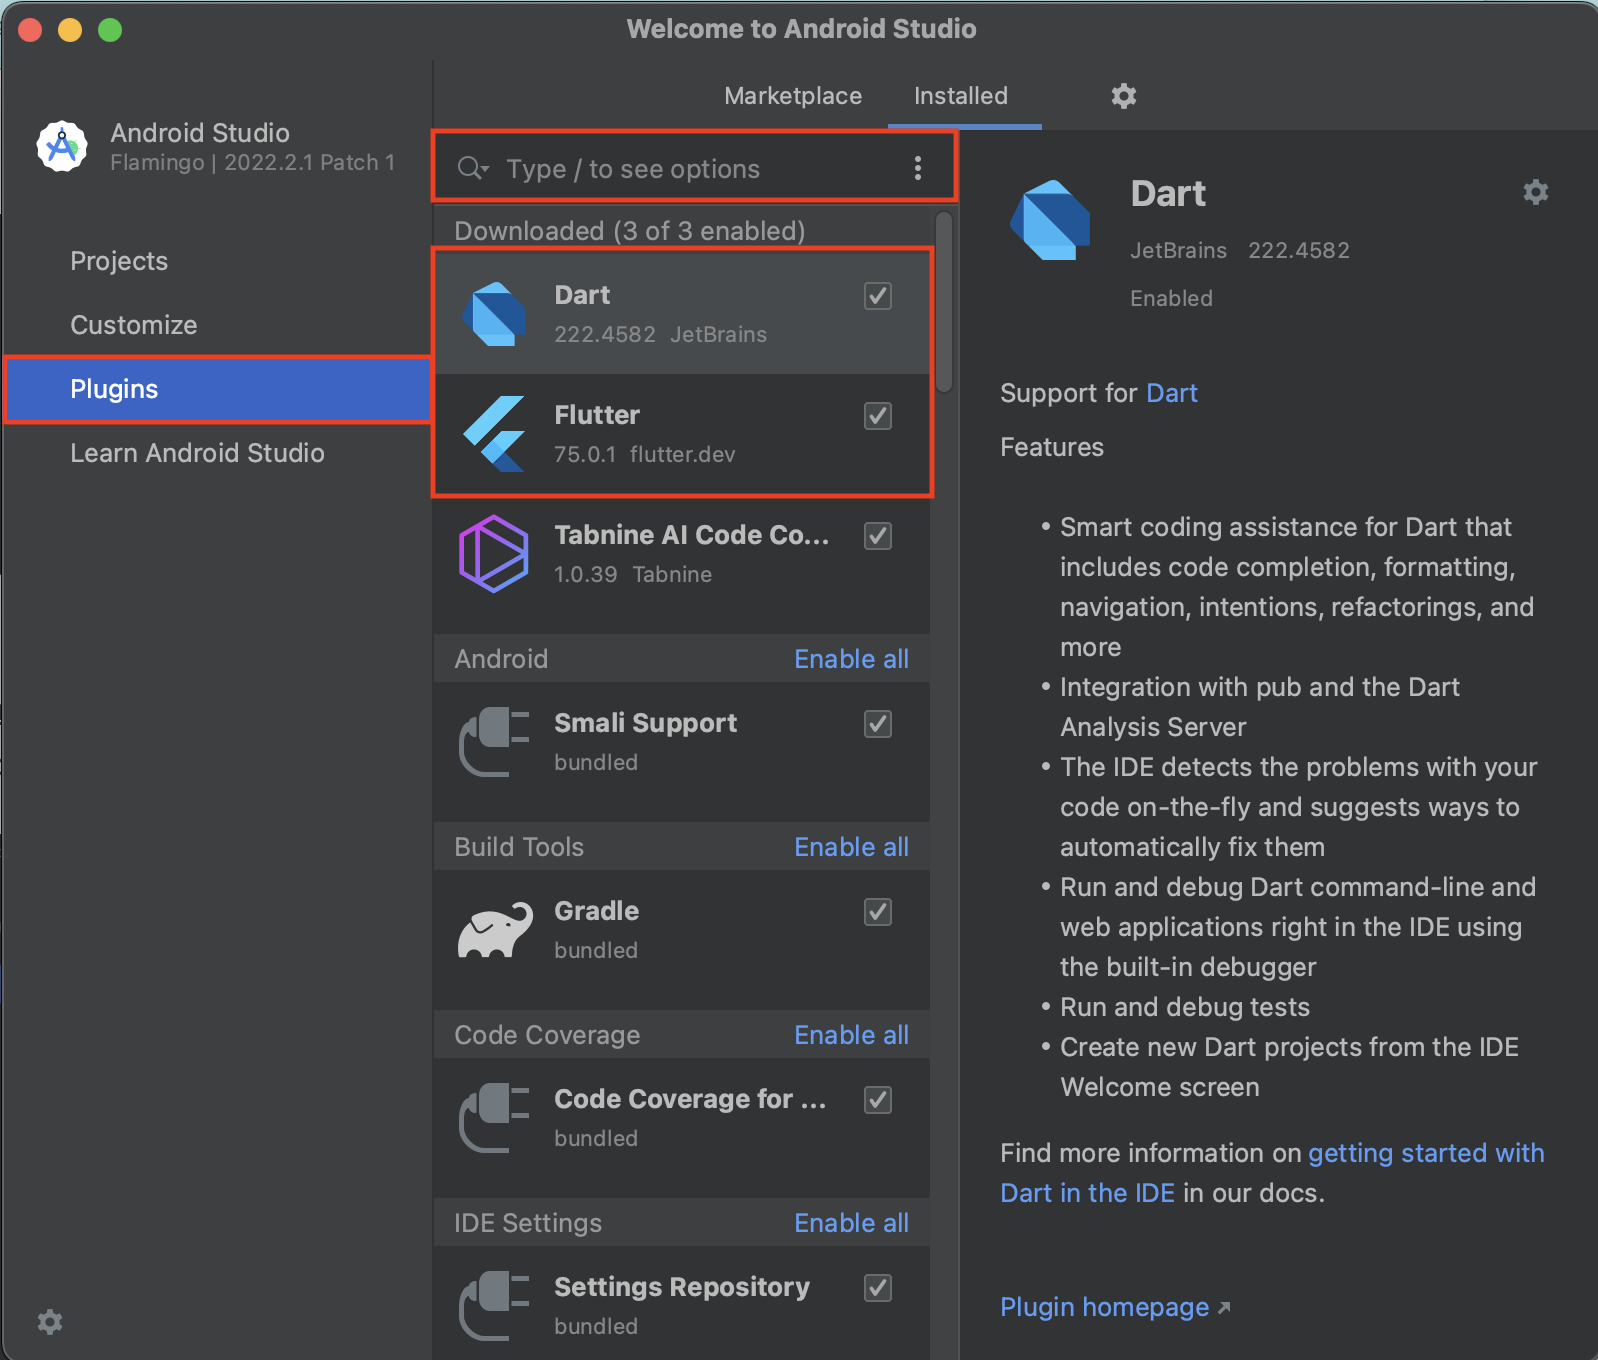Uncheck the Tabnine AI Code plugin
This screenshot has height=1360, width=1598.
pos(878,536)
